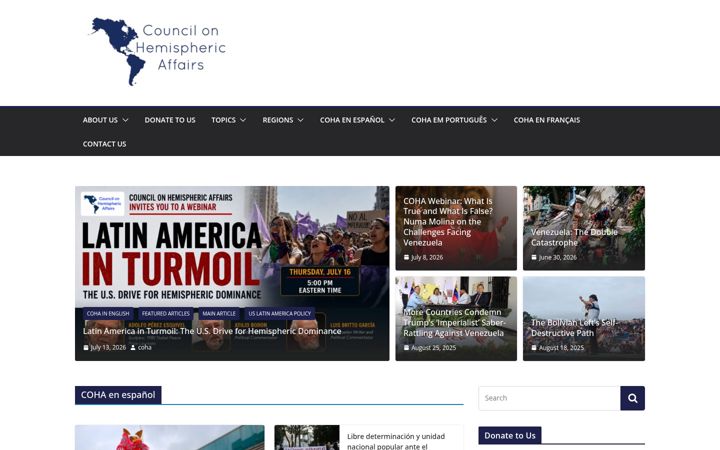This screenshot has width=720, height=450.
Task: Click the calendar icon beside August 18, 2025
Action: tap(534, 348)
